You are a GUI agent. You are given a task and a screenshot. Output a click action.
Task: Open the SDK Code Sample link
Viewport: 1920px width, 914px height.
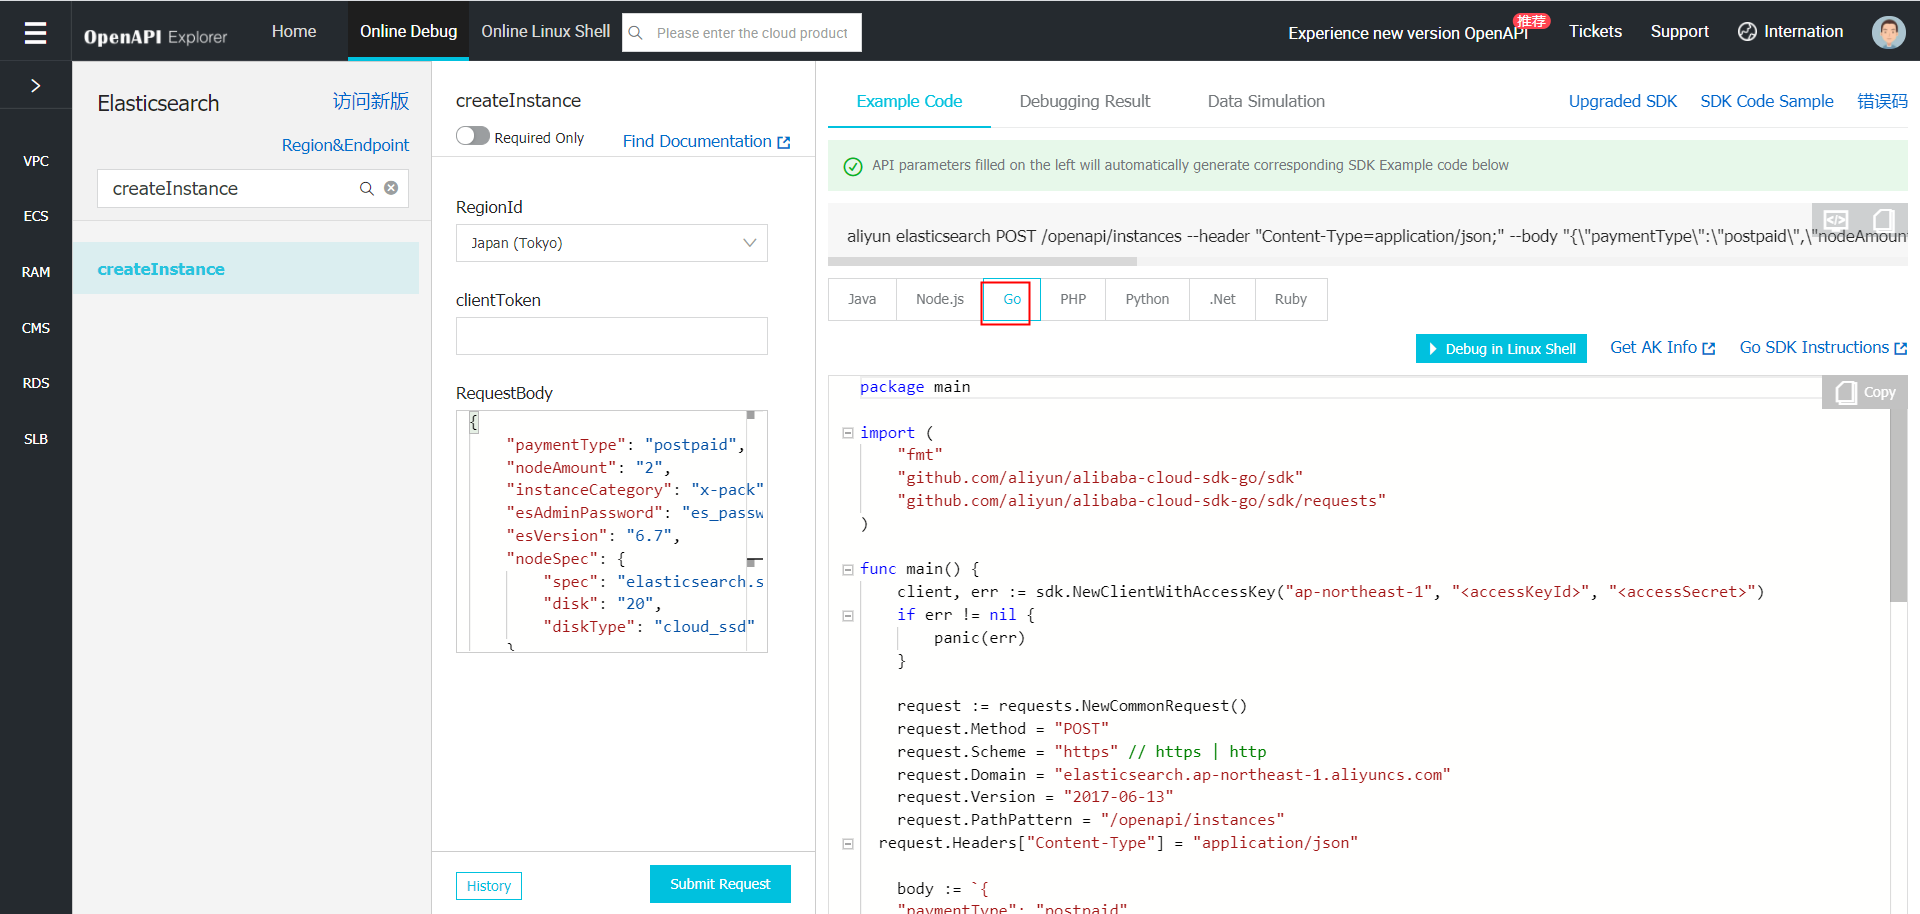point(1767,101)
